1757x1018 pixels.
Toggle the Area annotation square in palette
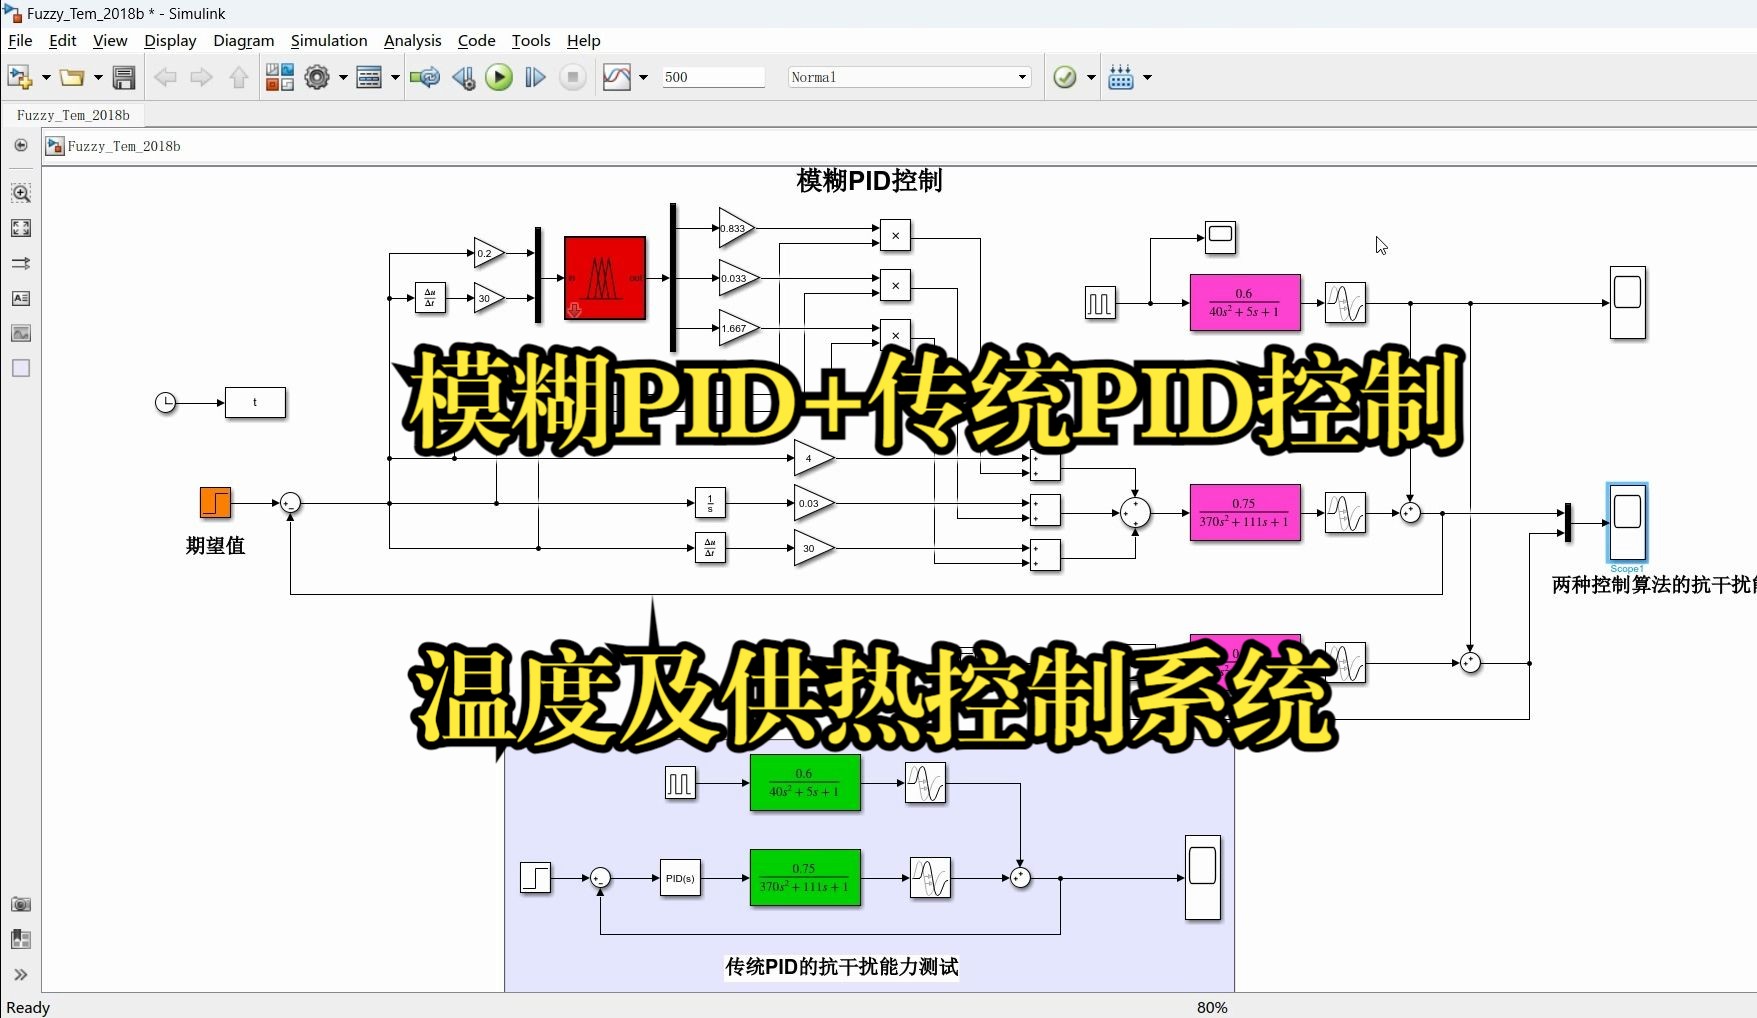click(21, 368)
